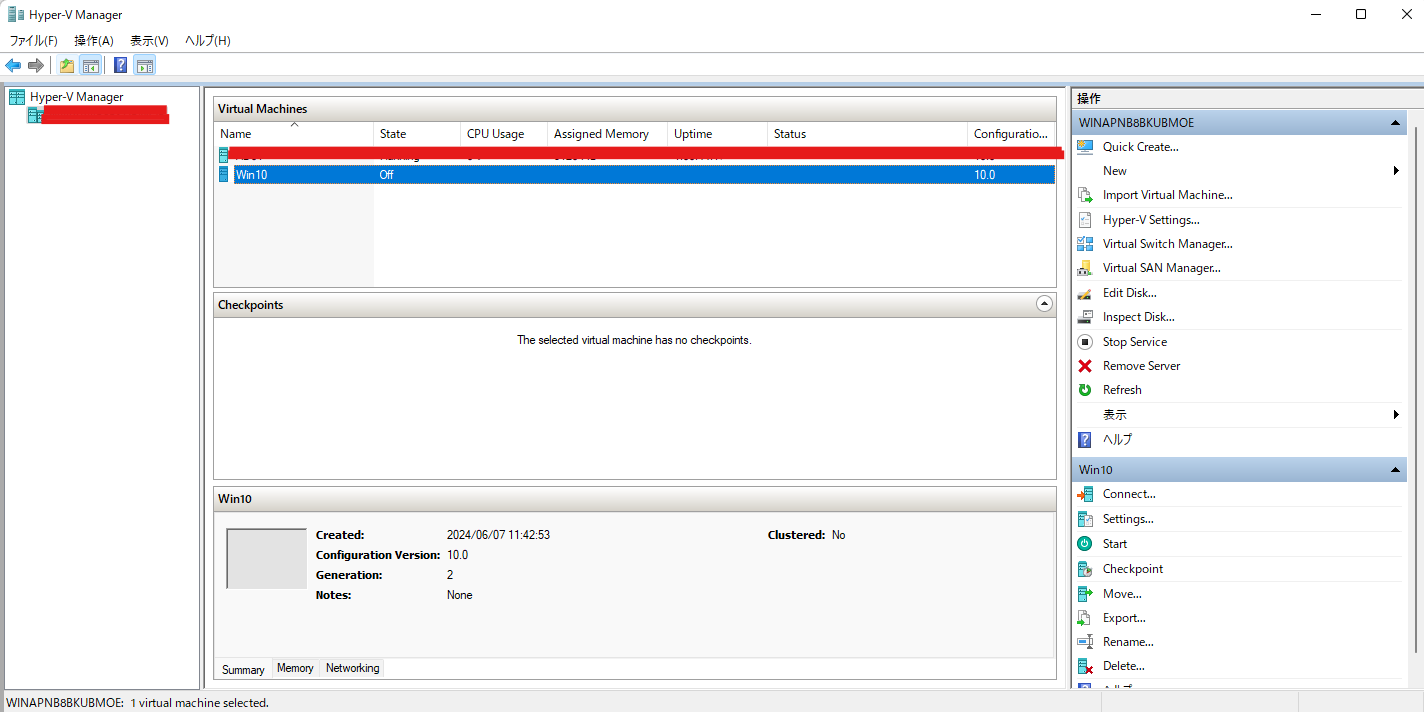Click Start action for Win10
This screenshot has width=1424, height=712.
(x=1115, y=544)
